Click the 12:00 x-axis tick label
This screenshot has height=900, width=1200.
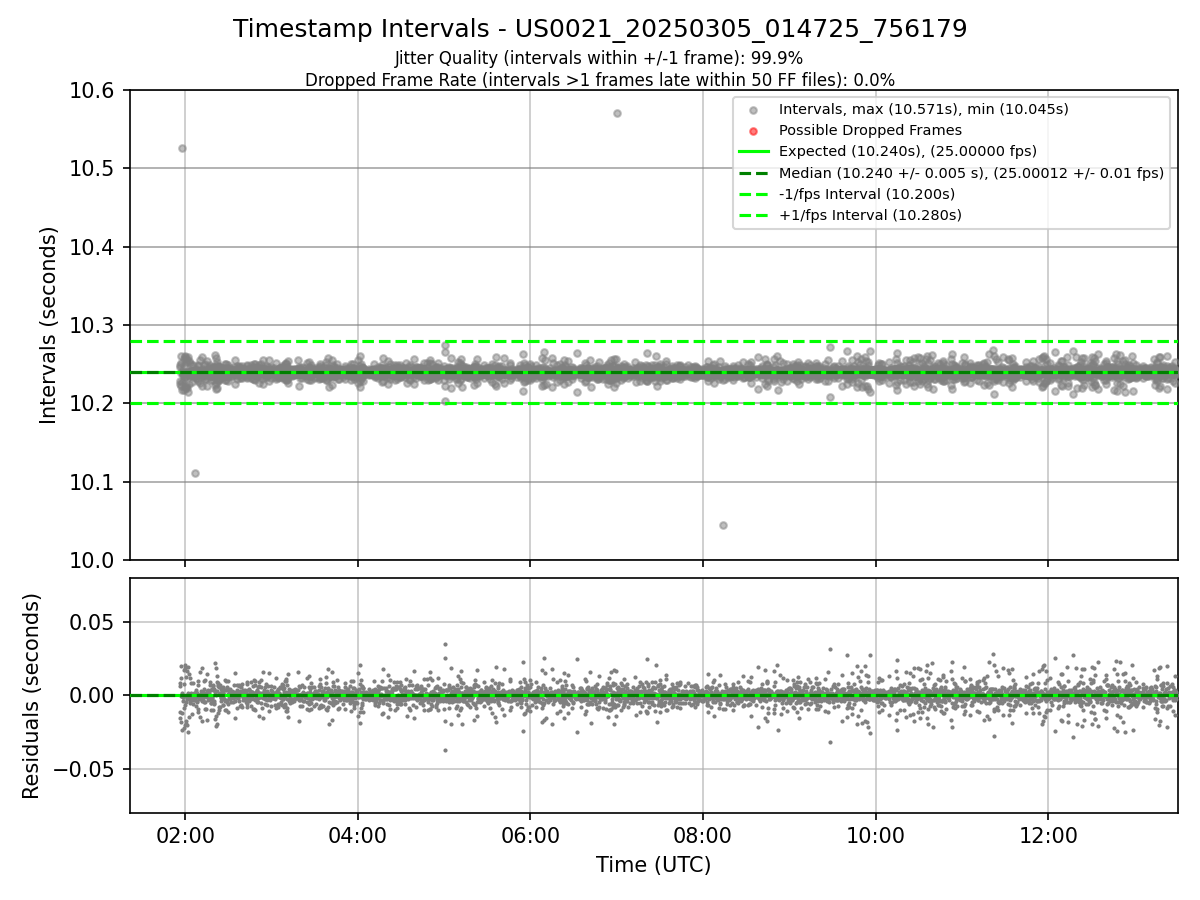click(x=1048, y=837)
